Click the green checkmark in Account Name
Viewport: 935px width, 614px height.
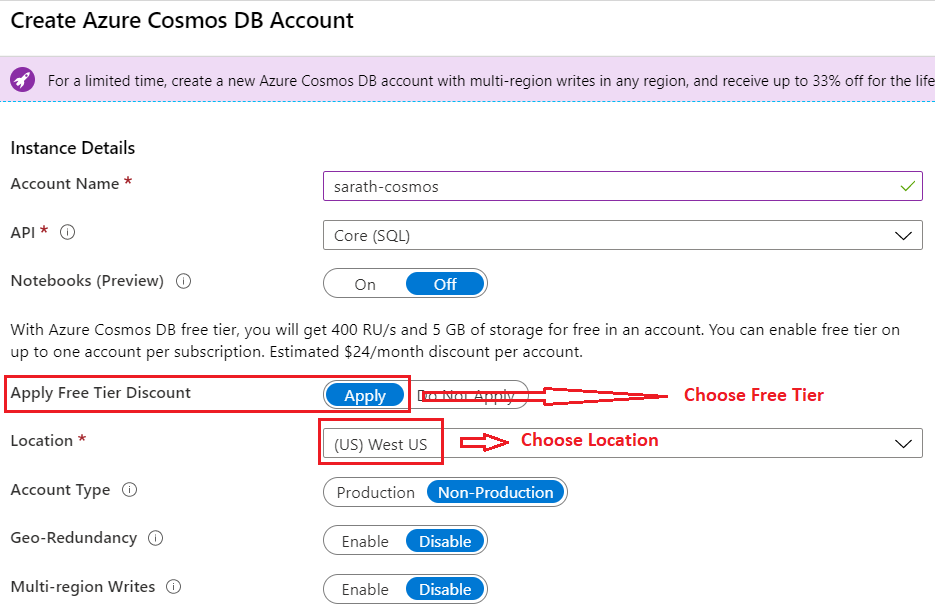click(907, 186)
